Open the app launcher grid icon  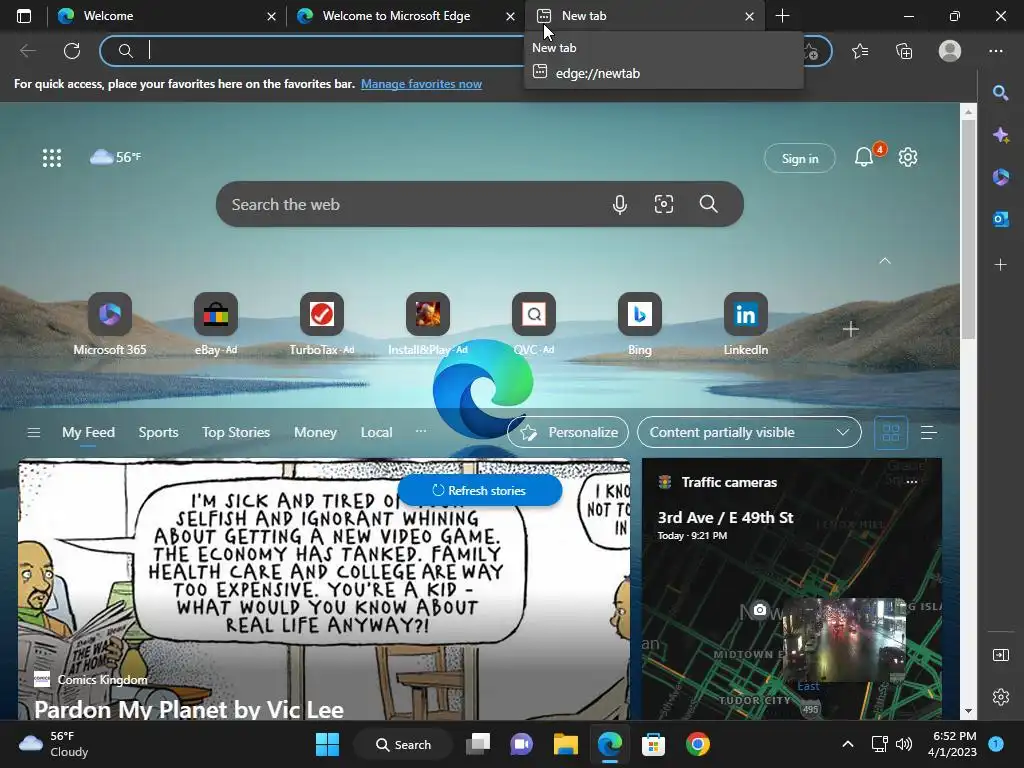[52, 158]
